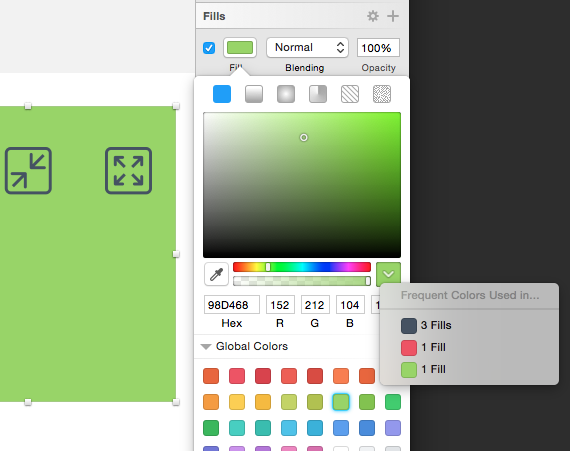The height and width of the screenshot is (451, 570).
Task: Choose the red 1 Fill color
Action: tap(409, 348)
